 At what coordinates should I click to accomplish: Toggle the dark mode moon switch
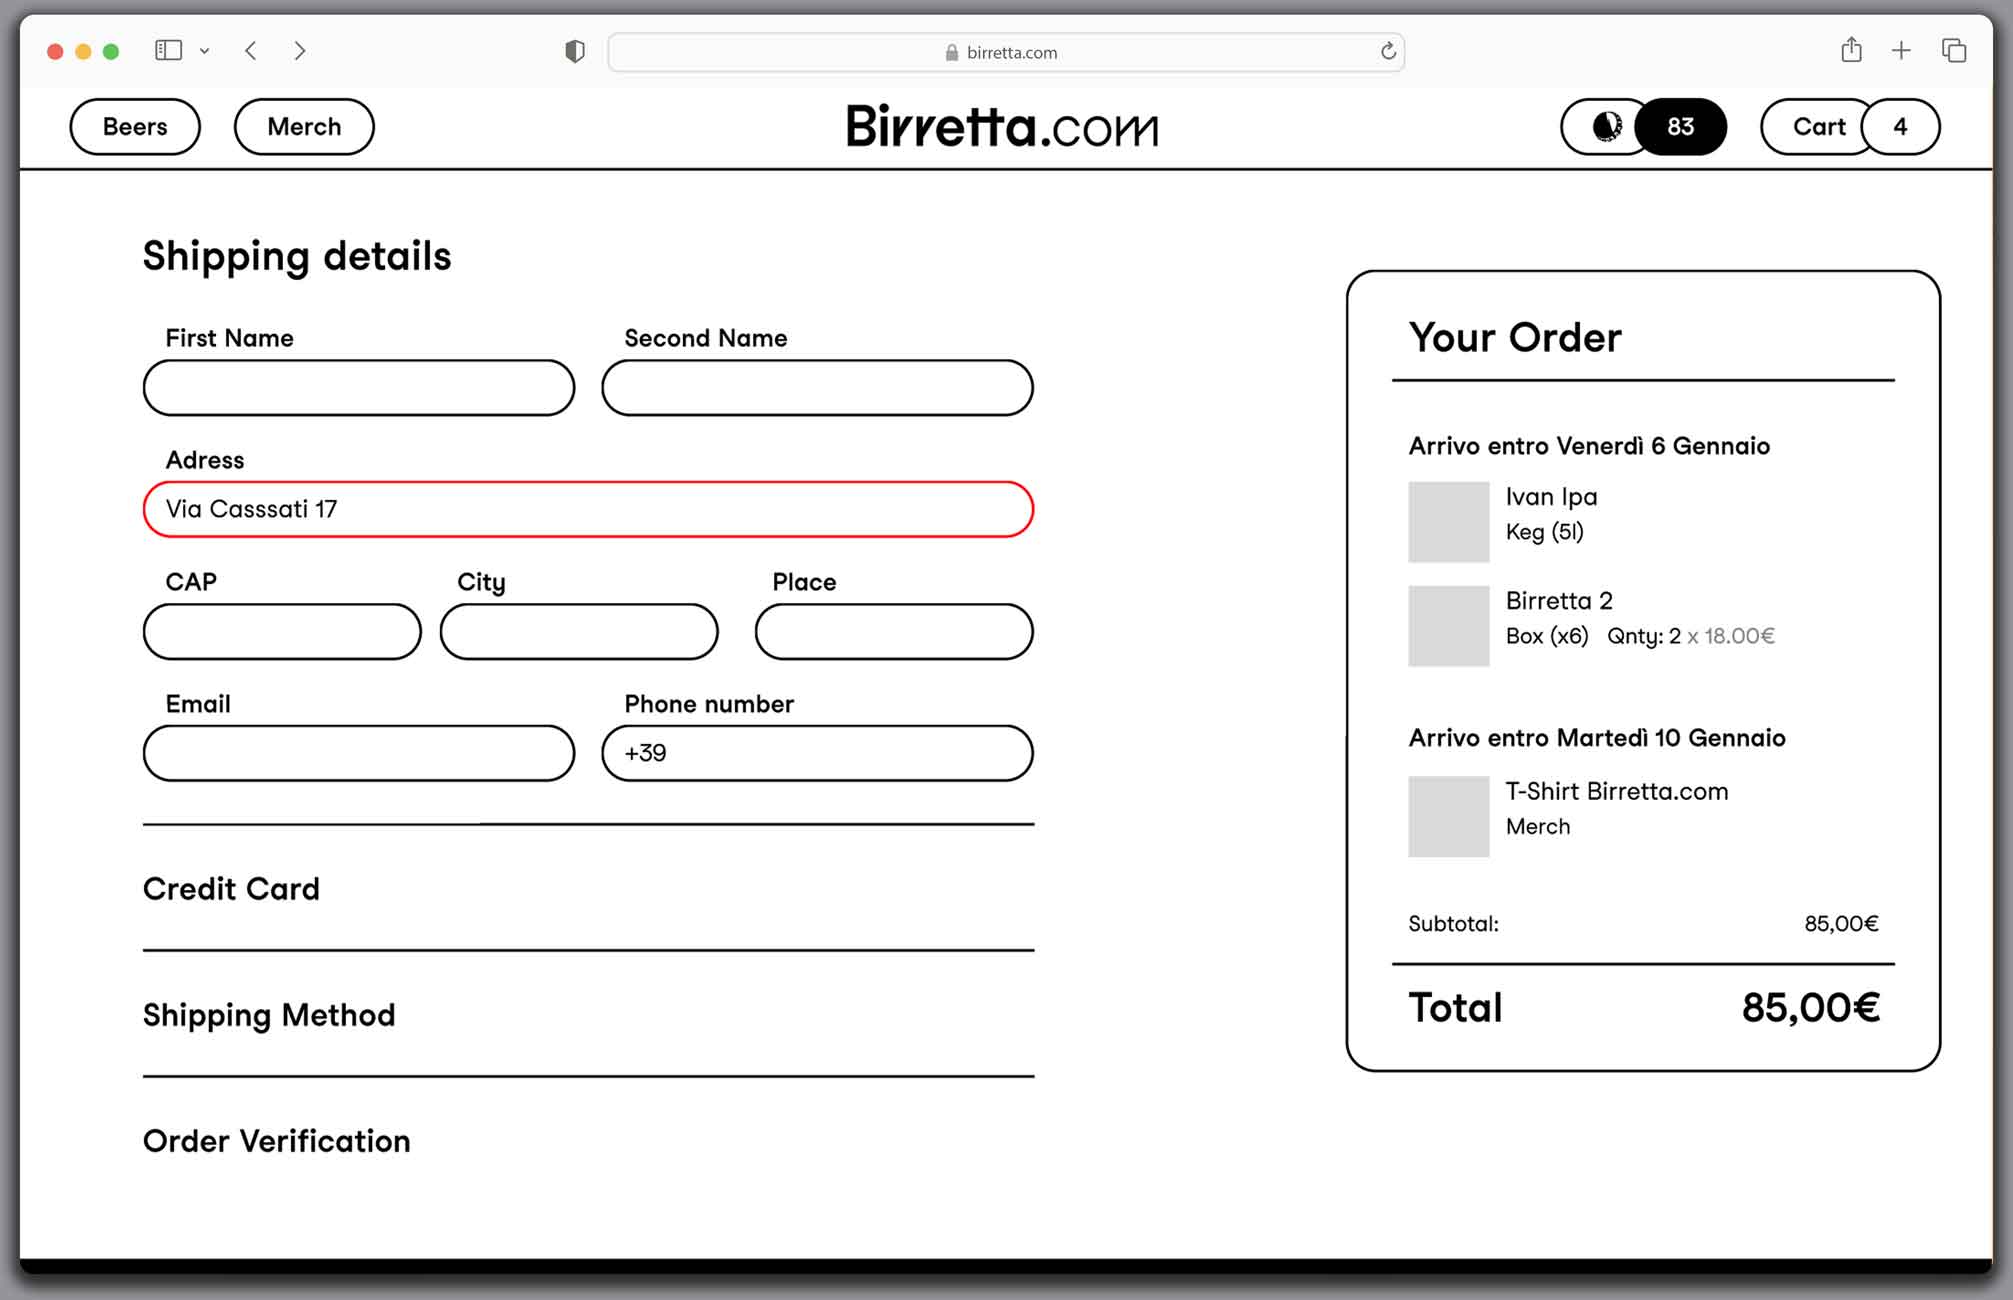click(1607, 127)
